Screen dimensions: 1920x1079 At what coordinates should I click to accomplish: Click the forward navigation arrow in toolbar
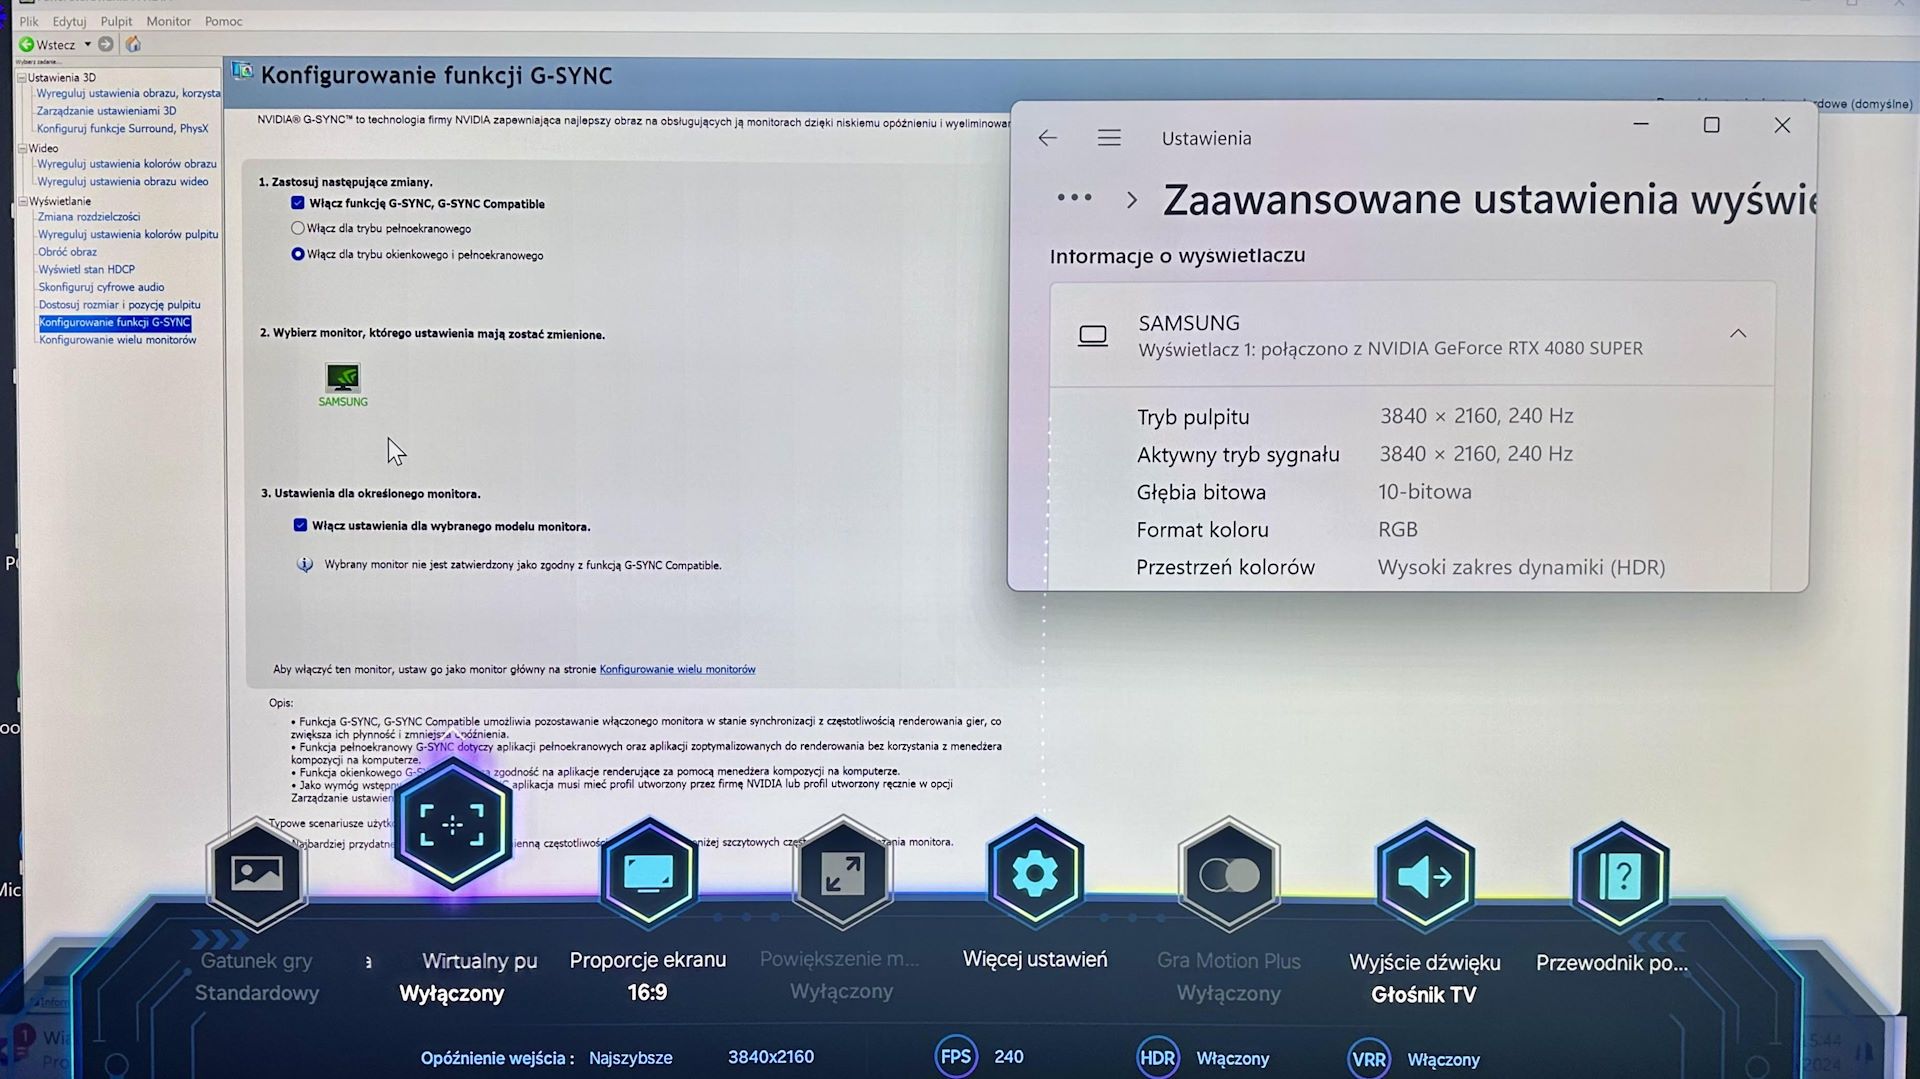point(106,44)
